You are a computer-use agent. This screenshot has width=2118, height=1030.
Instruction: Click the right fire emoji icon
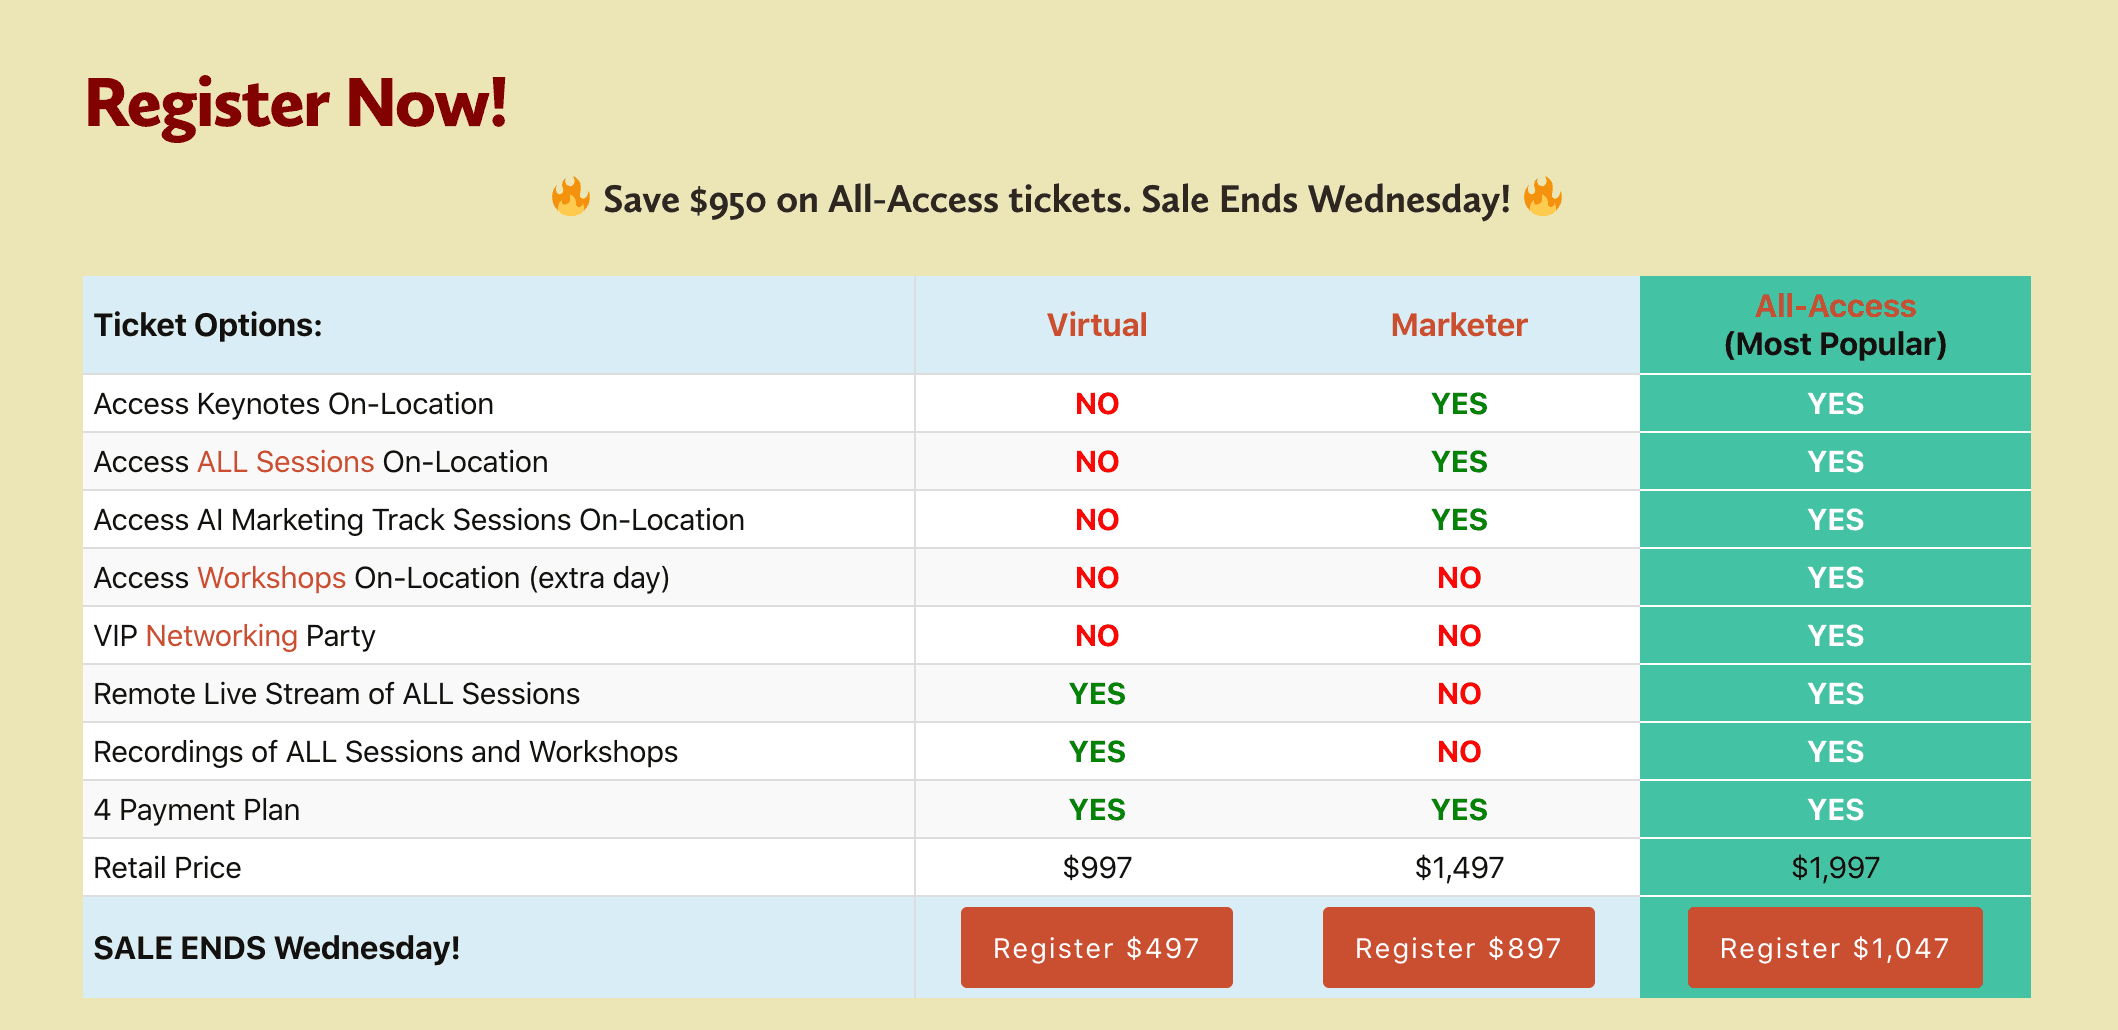[1542, 197]
